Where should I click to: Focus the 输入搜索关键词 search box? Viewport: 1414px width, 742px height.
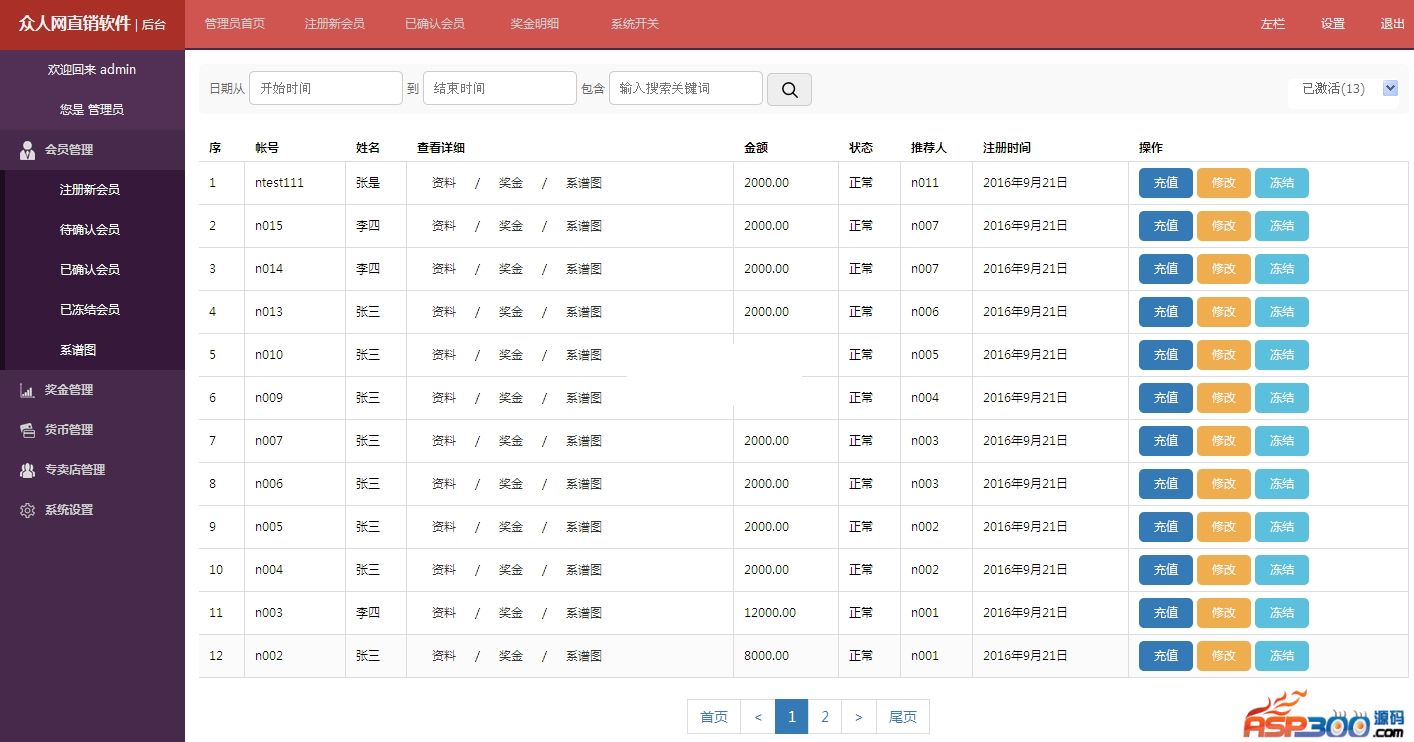(685, 88)
